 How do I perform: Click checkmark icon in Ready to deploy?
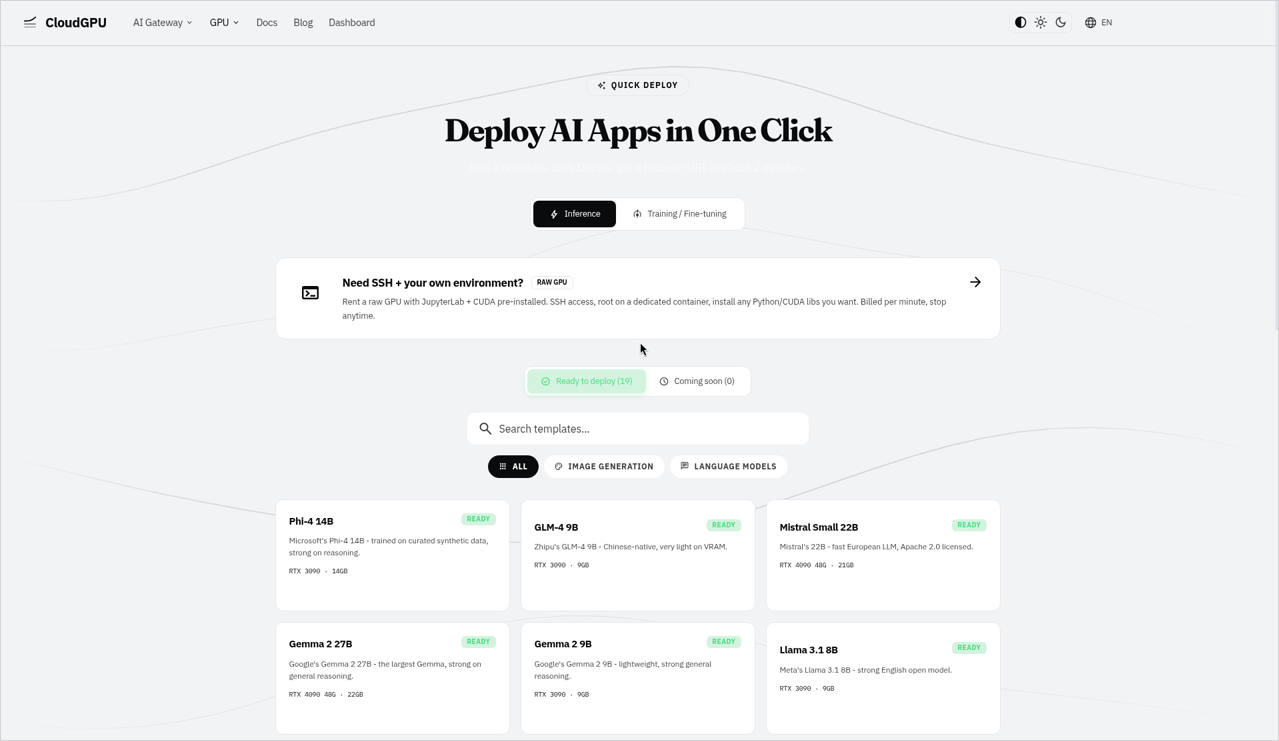click(x=546, y=381)
